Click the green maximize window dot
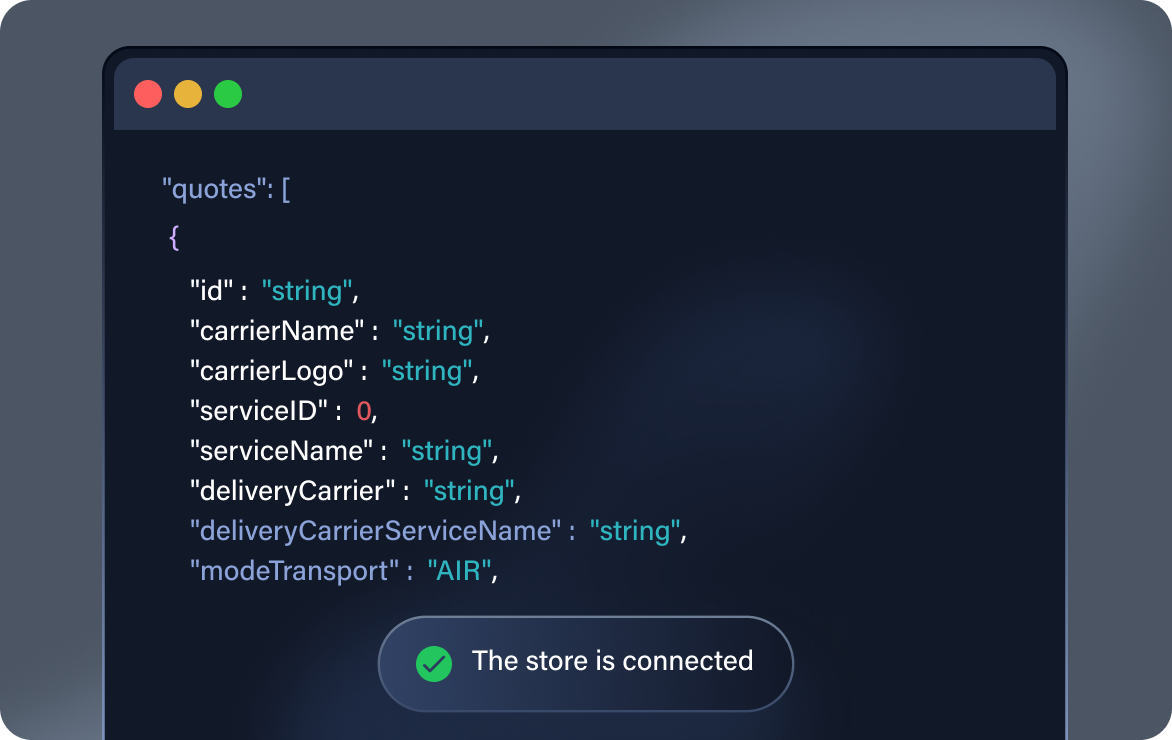 228,94
